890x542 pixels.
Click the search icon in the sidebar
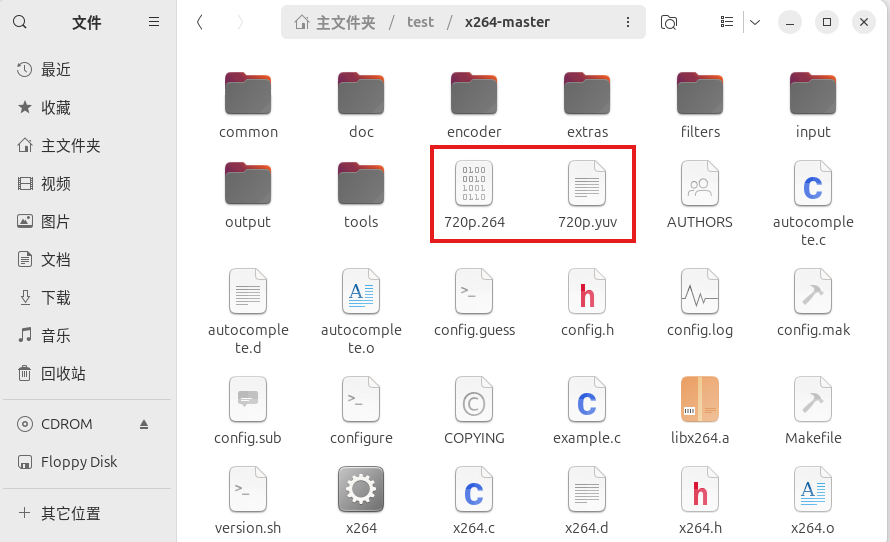(x=20, y=22)
